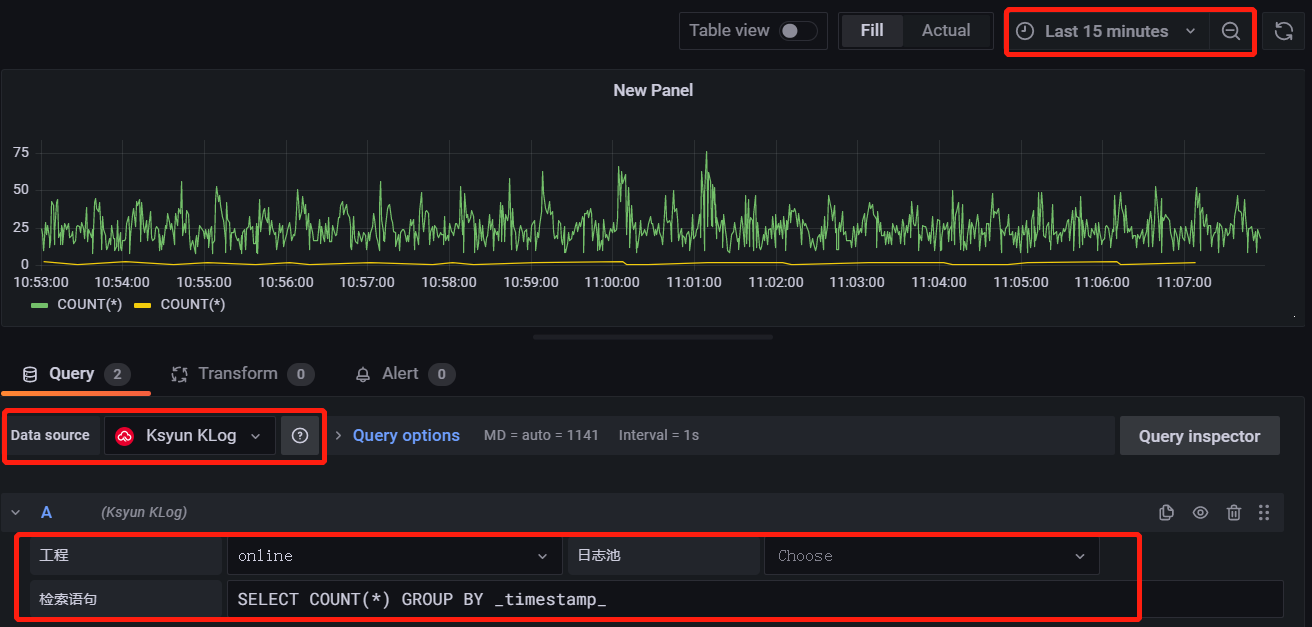Image resolution: width=1312 pixels, height=627 pixels.
Task: Click the clock icon in the time picker
Action: pos(1025,31)
